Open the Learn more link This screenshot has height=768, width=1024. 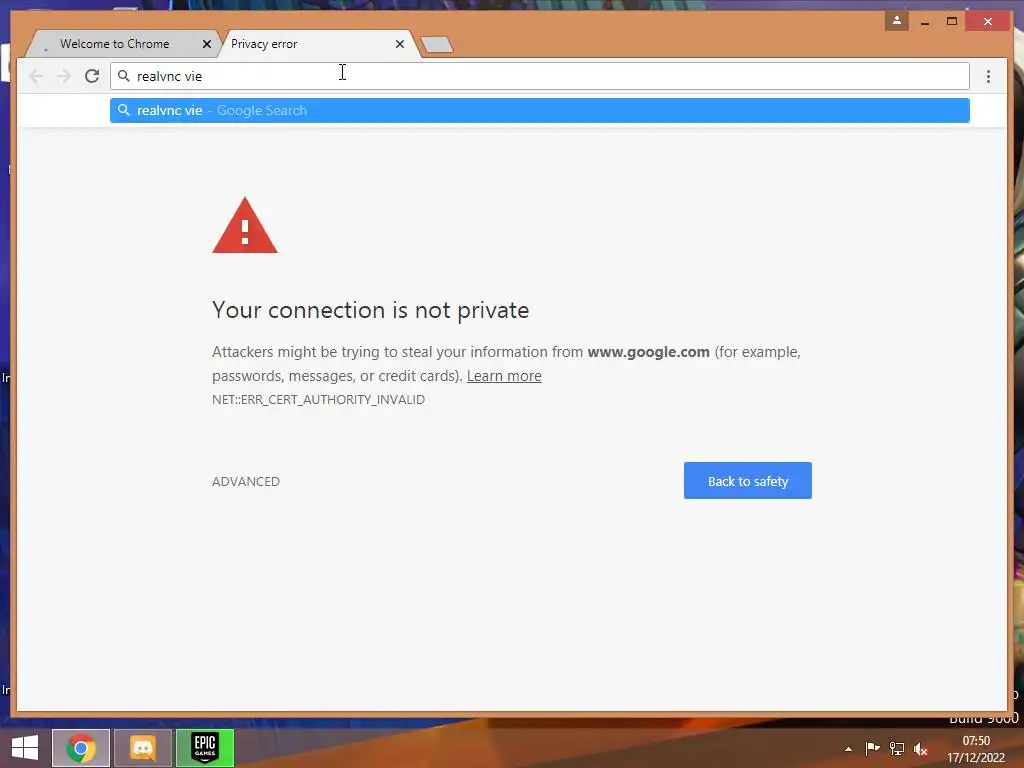coord(504,376)
